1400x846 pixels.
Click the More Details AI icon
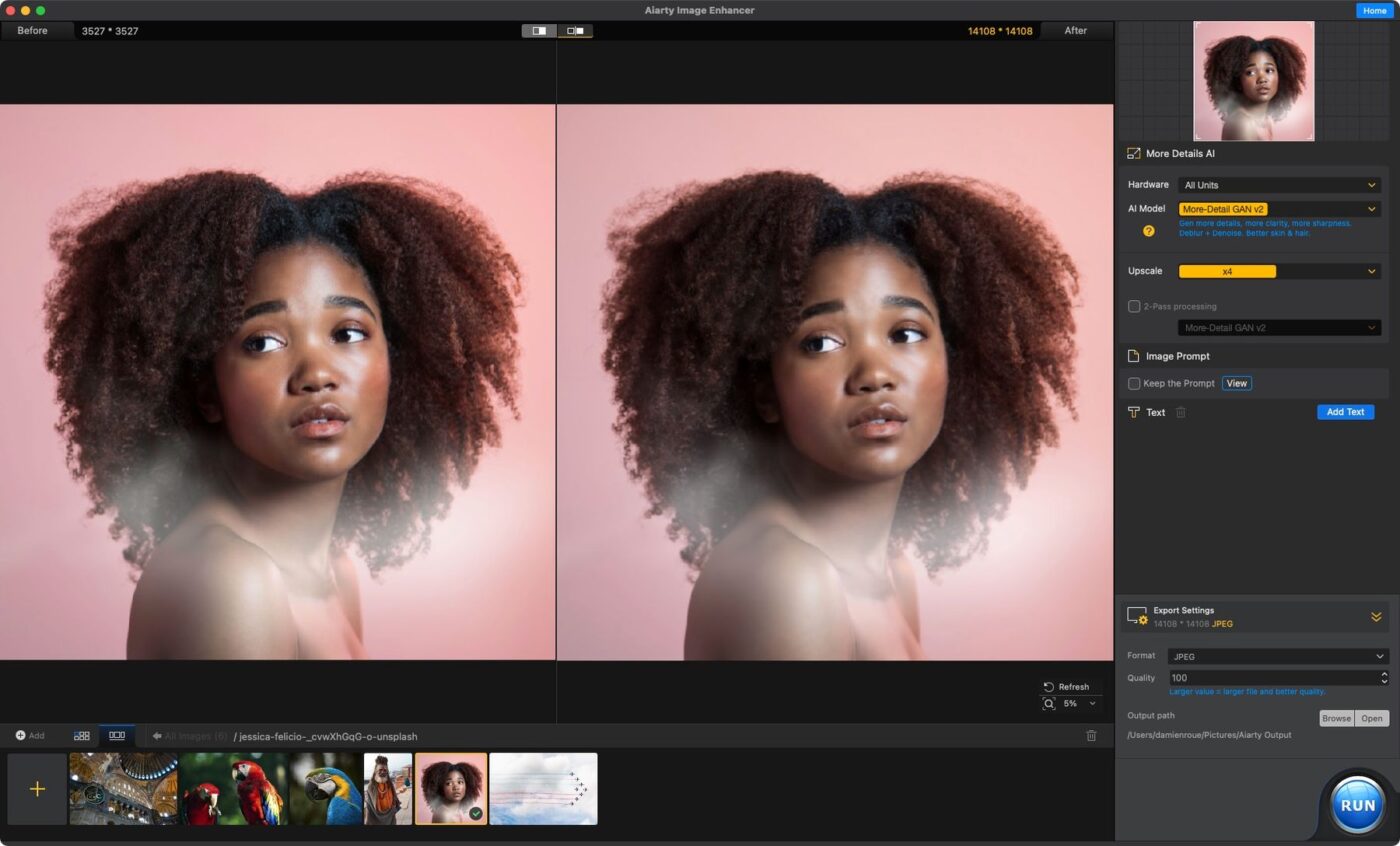(1134, 154)
